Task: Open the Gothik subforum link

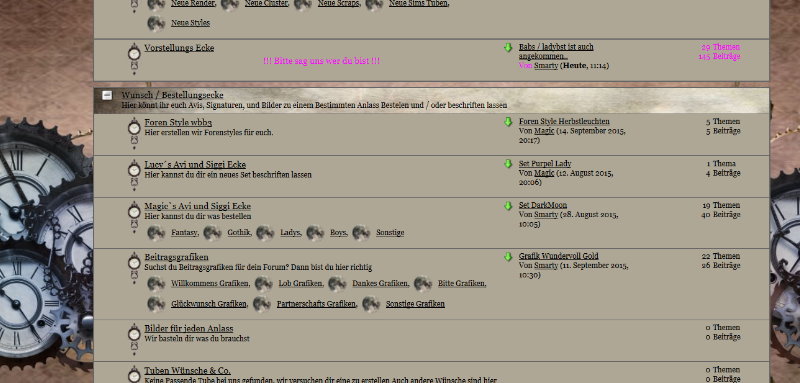Action: click(x=239, y=233)
